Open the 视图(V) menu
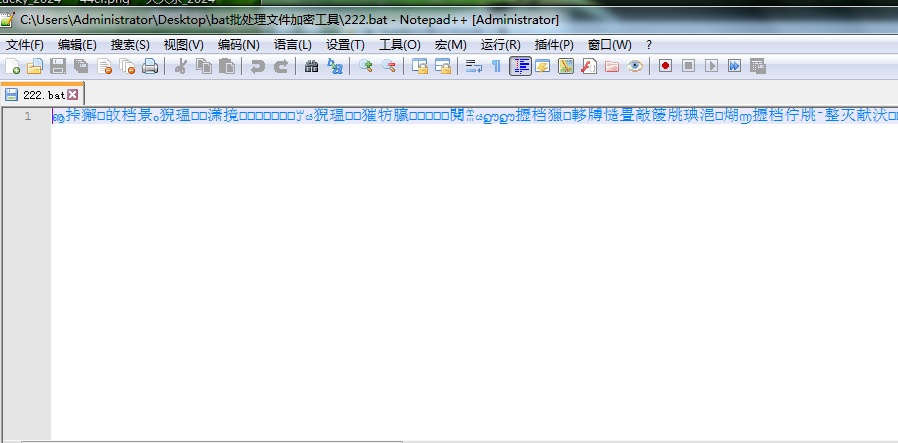Image resolution: width=898 pixels, height=443 pixels. pos(183,45)
